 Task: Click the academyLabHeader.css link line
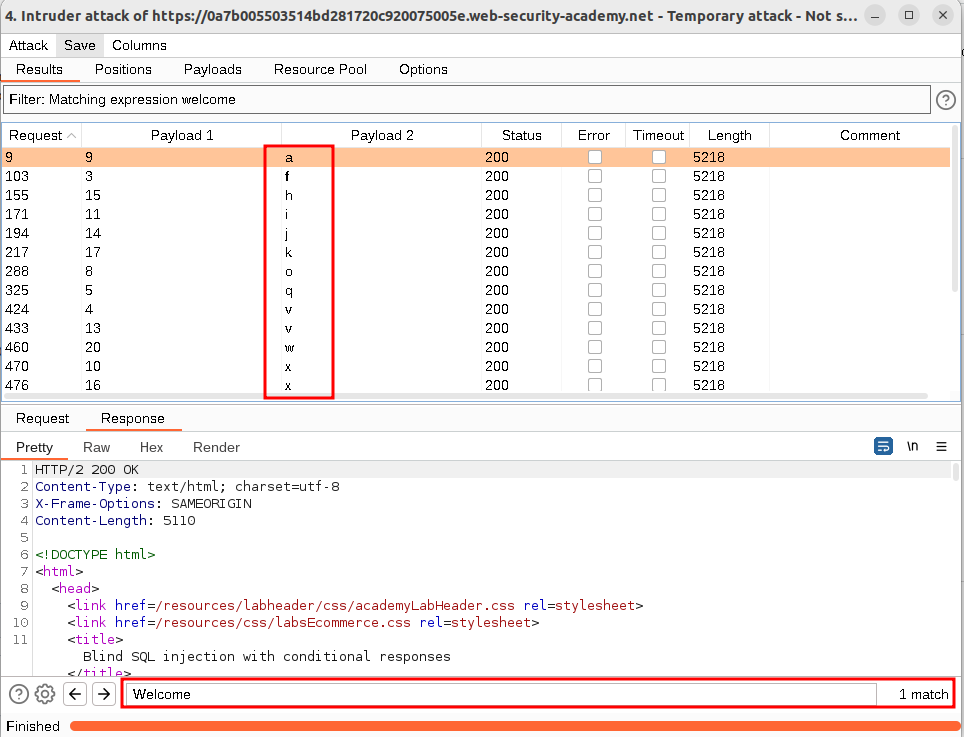pos(355,606)
